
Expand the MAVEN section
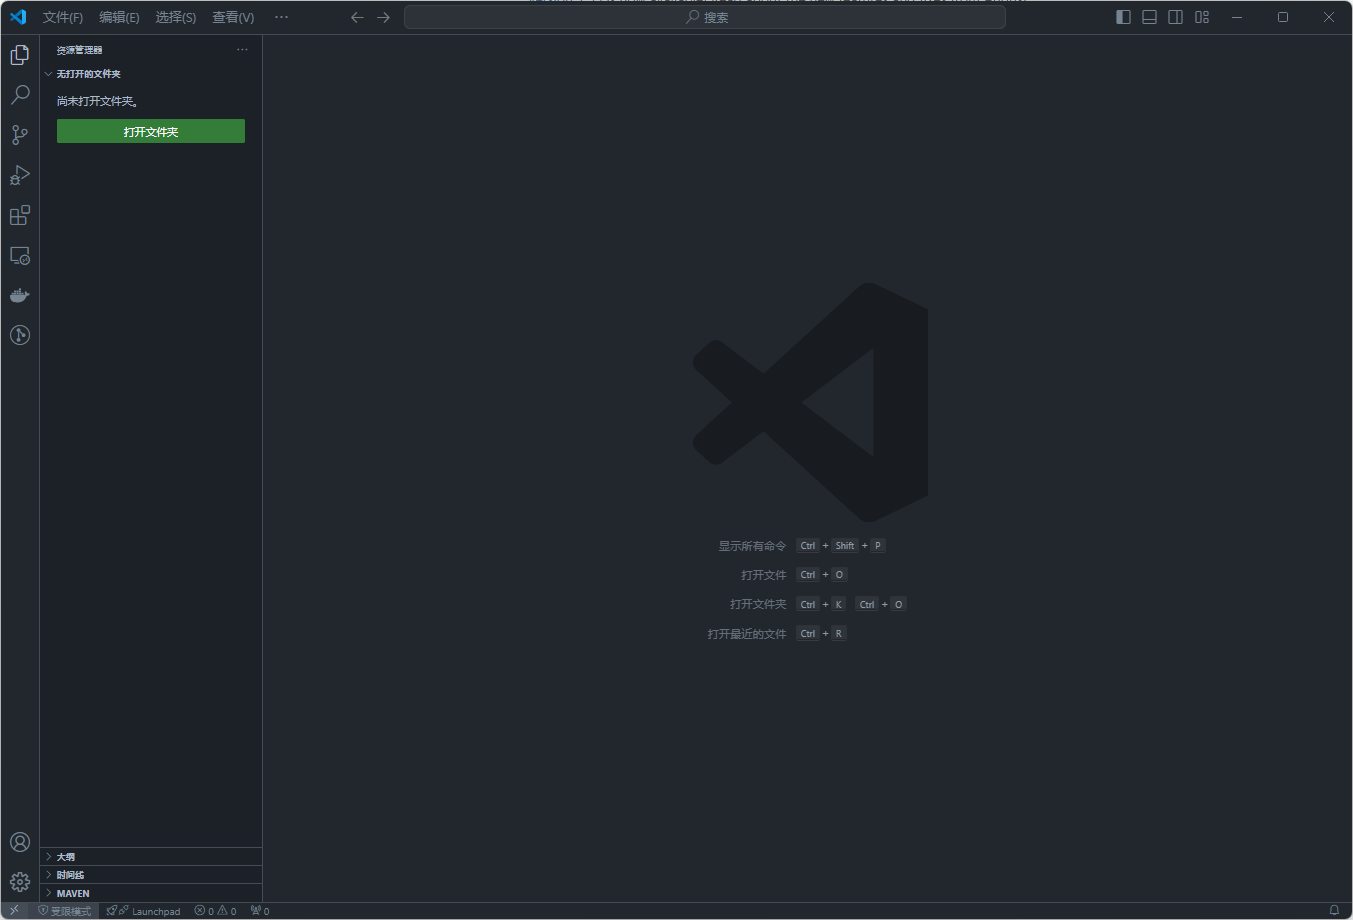point(70,893)
